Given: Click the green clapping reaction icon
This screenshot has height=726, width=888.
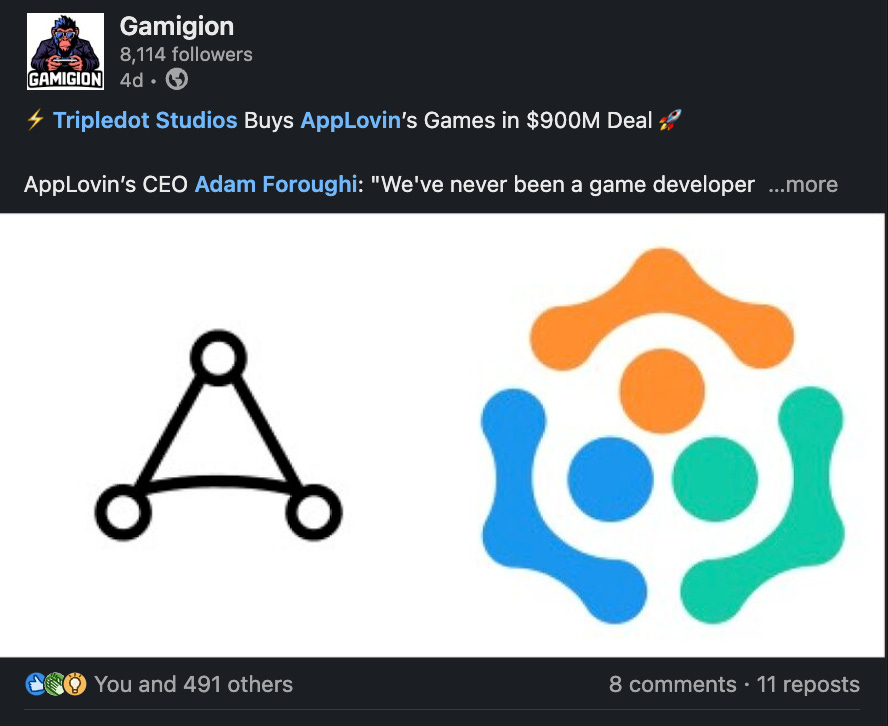Looking at the screenshot, I should 55,684.
